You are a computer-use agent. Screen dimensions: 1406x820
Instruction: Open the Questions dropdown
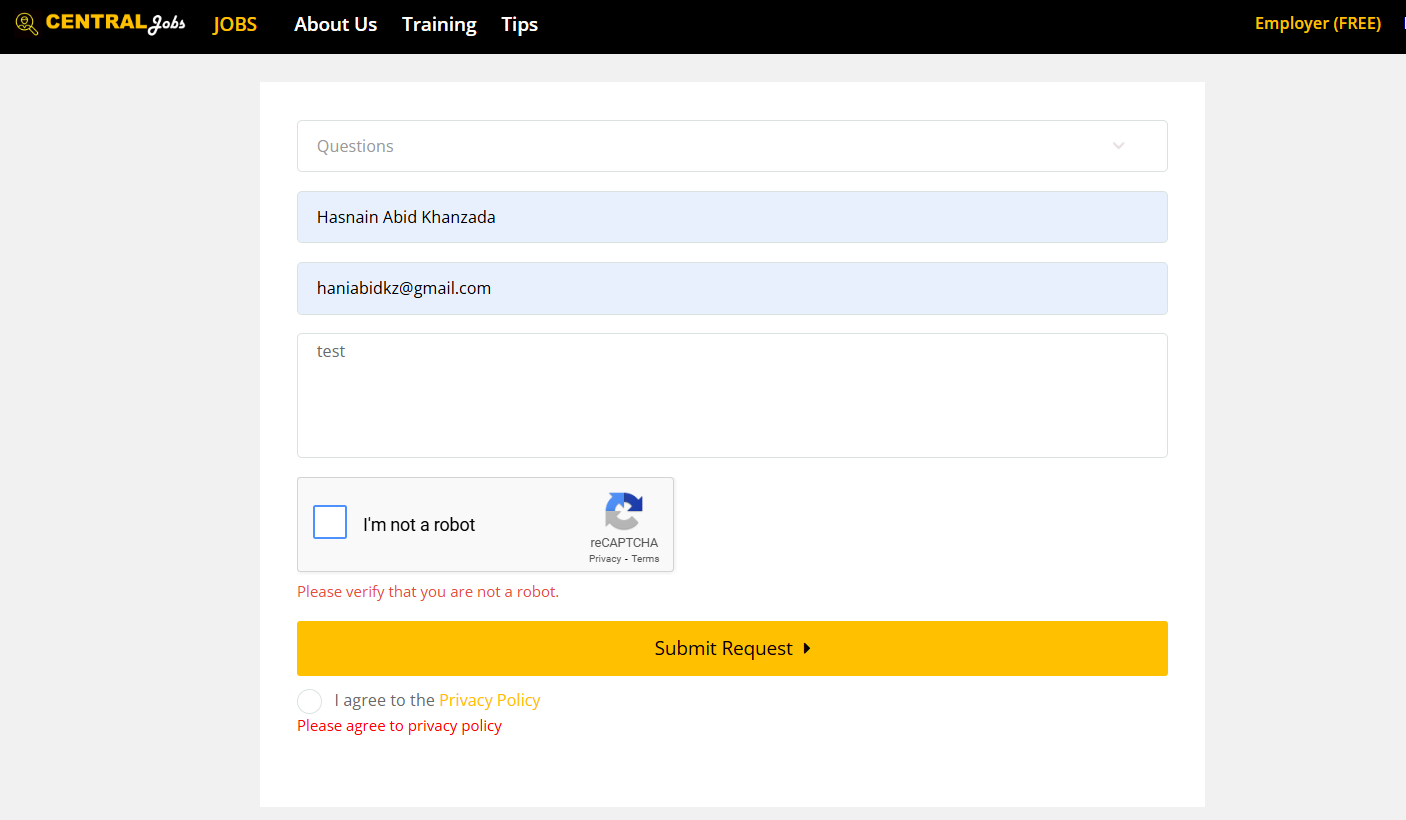pyautogui.click(x=700, y=146)
